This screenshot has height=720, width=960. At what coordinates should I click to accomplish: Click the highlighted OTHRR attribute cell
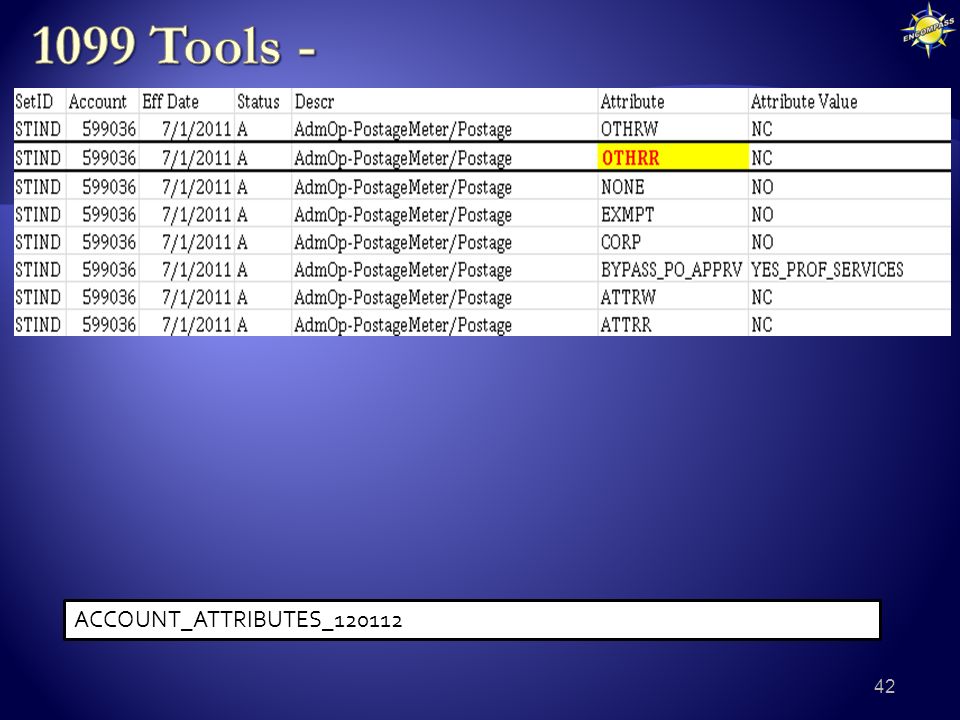673,157
